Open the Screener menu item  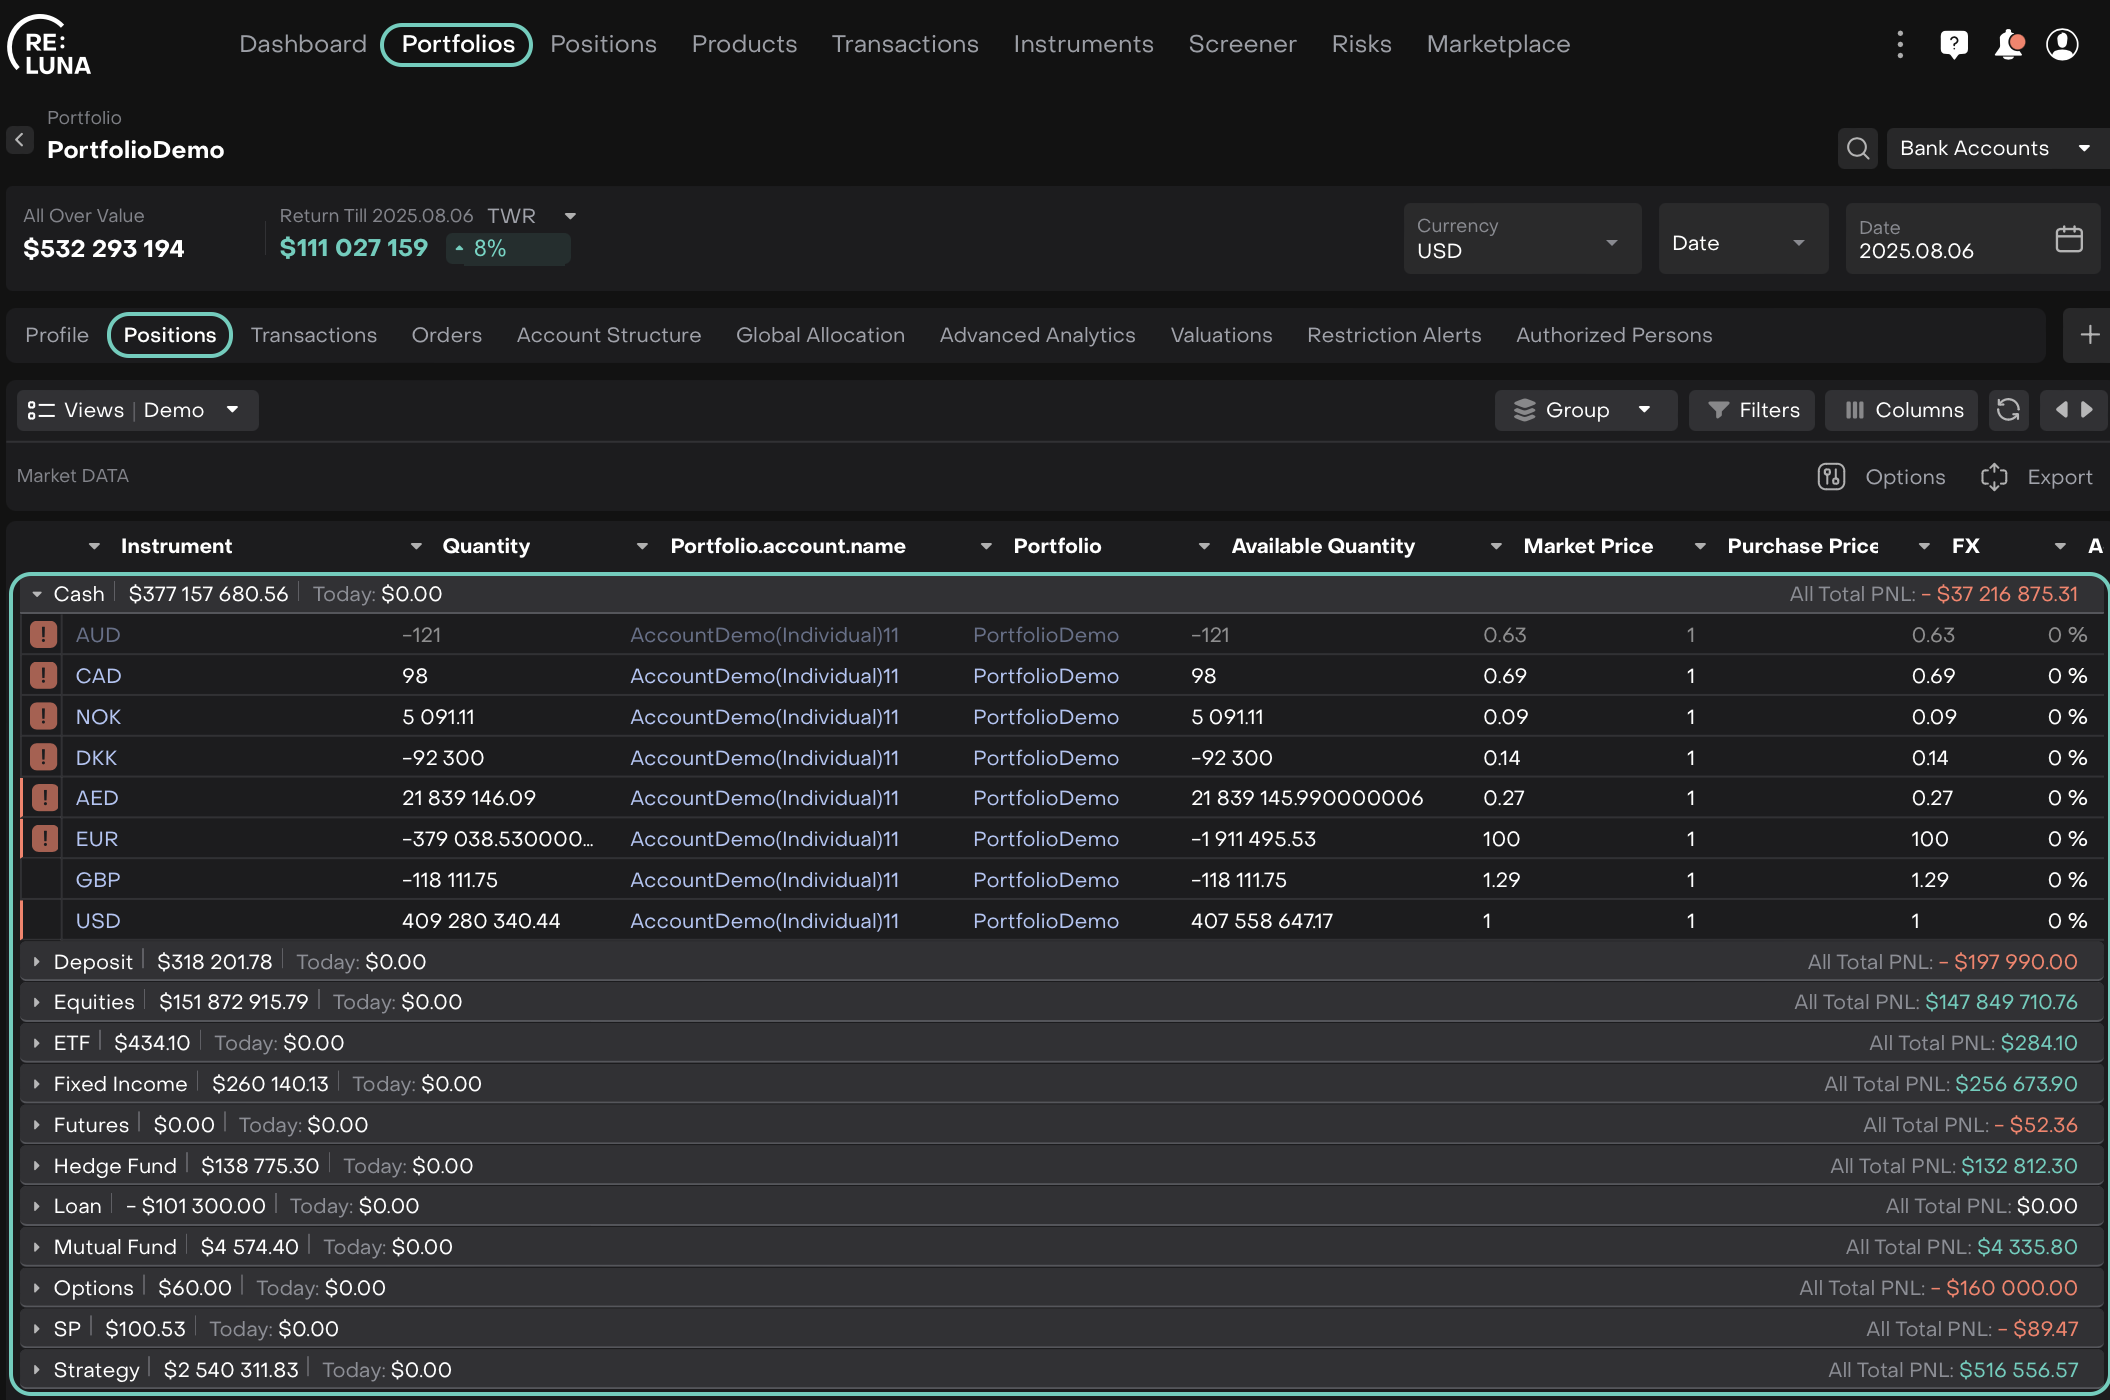click(x=1242, y=44)
